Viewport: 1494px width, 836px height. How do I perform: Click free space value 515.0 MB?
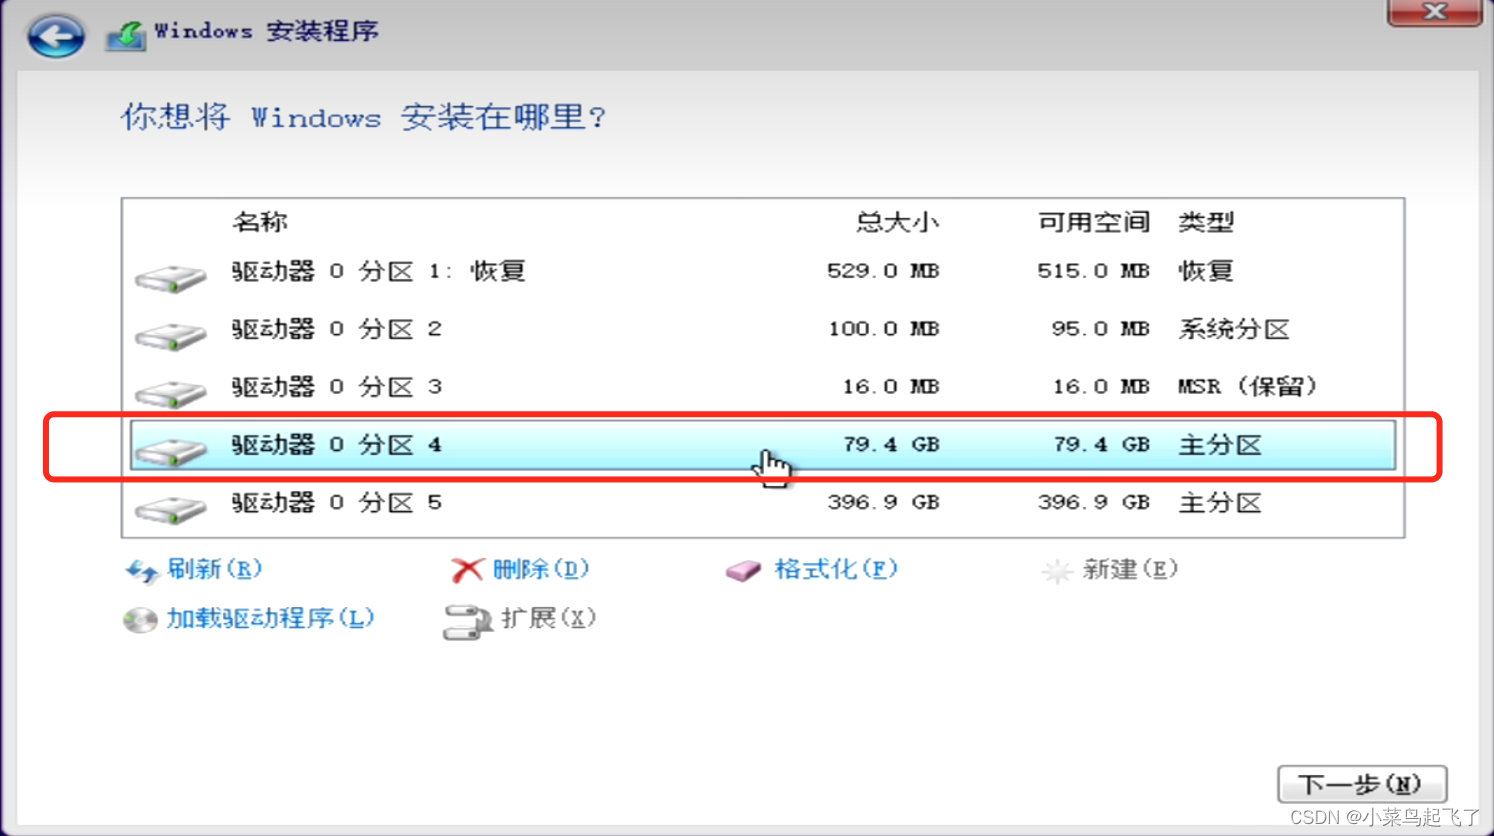click(1093, 271)
